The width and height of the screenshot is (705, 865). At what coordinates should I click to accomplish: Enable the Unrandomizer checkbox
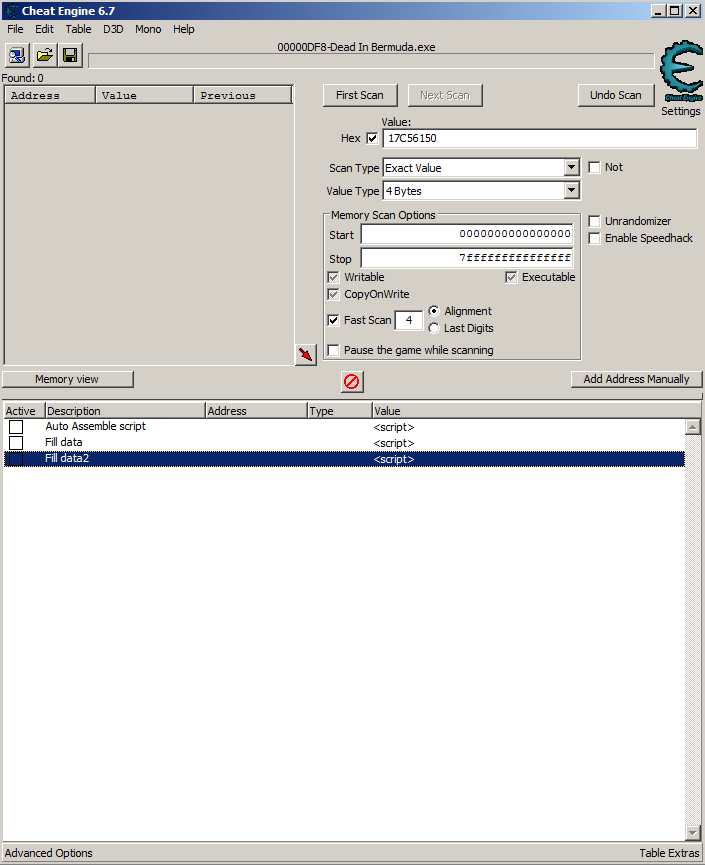594,221
